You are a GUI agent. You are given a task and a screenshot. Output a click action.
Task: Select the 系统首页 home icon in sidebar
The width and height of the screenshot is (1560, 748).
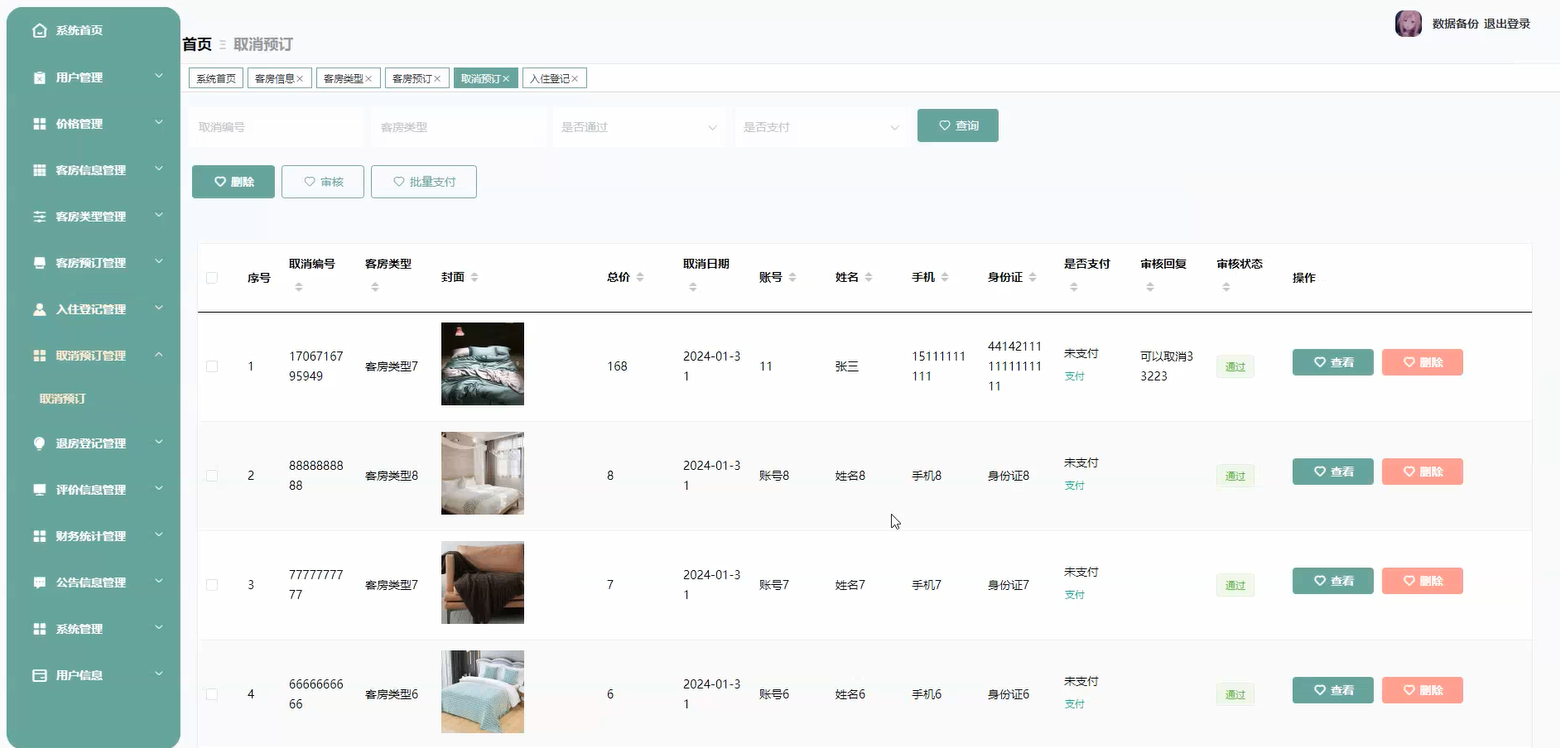39,30
